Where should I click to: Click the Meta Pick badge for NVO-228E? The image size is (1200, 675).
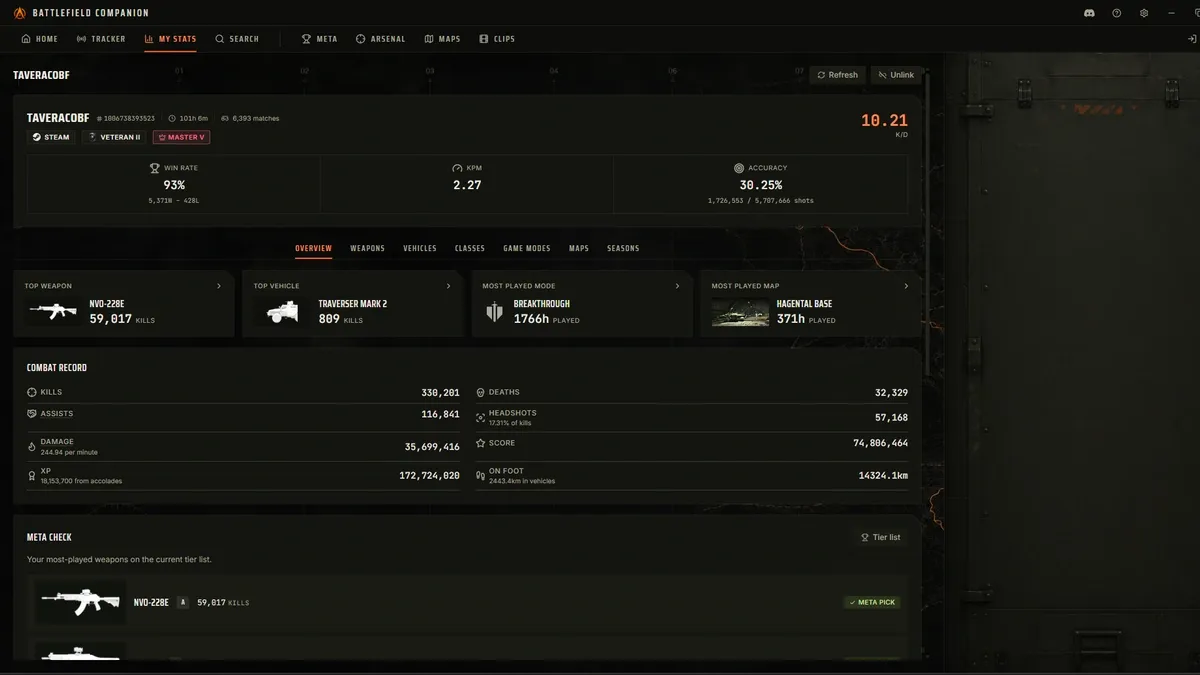coord(871,602)
